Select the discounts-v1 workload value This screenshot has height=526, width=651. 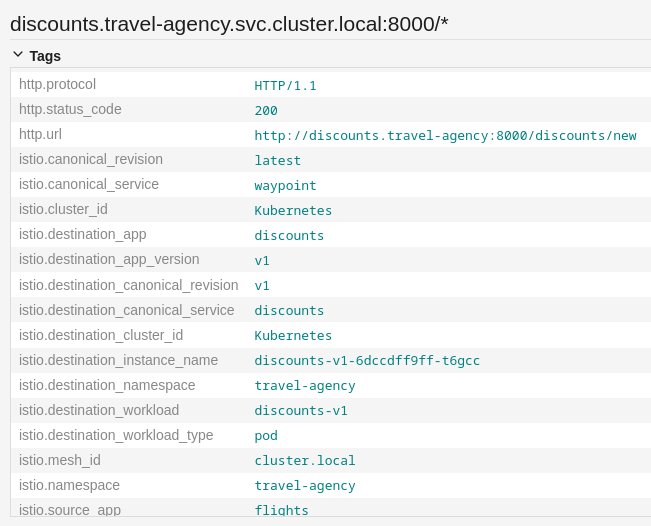(301, 410)
